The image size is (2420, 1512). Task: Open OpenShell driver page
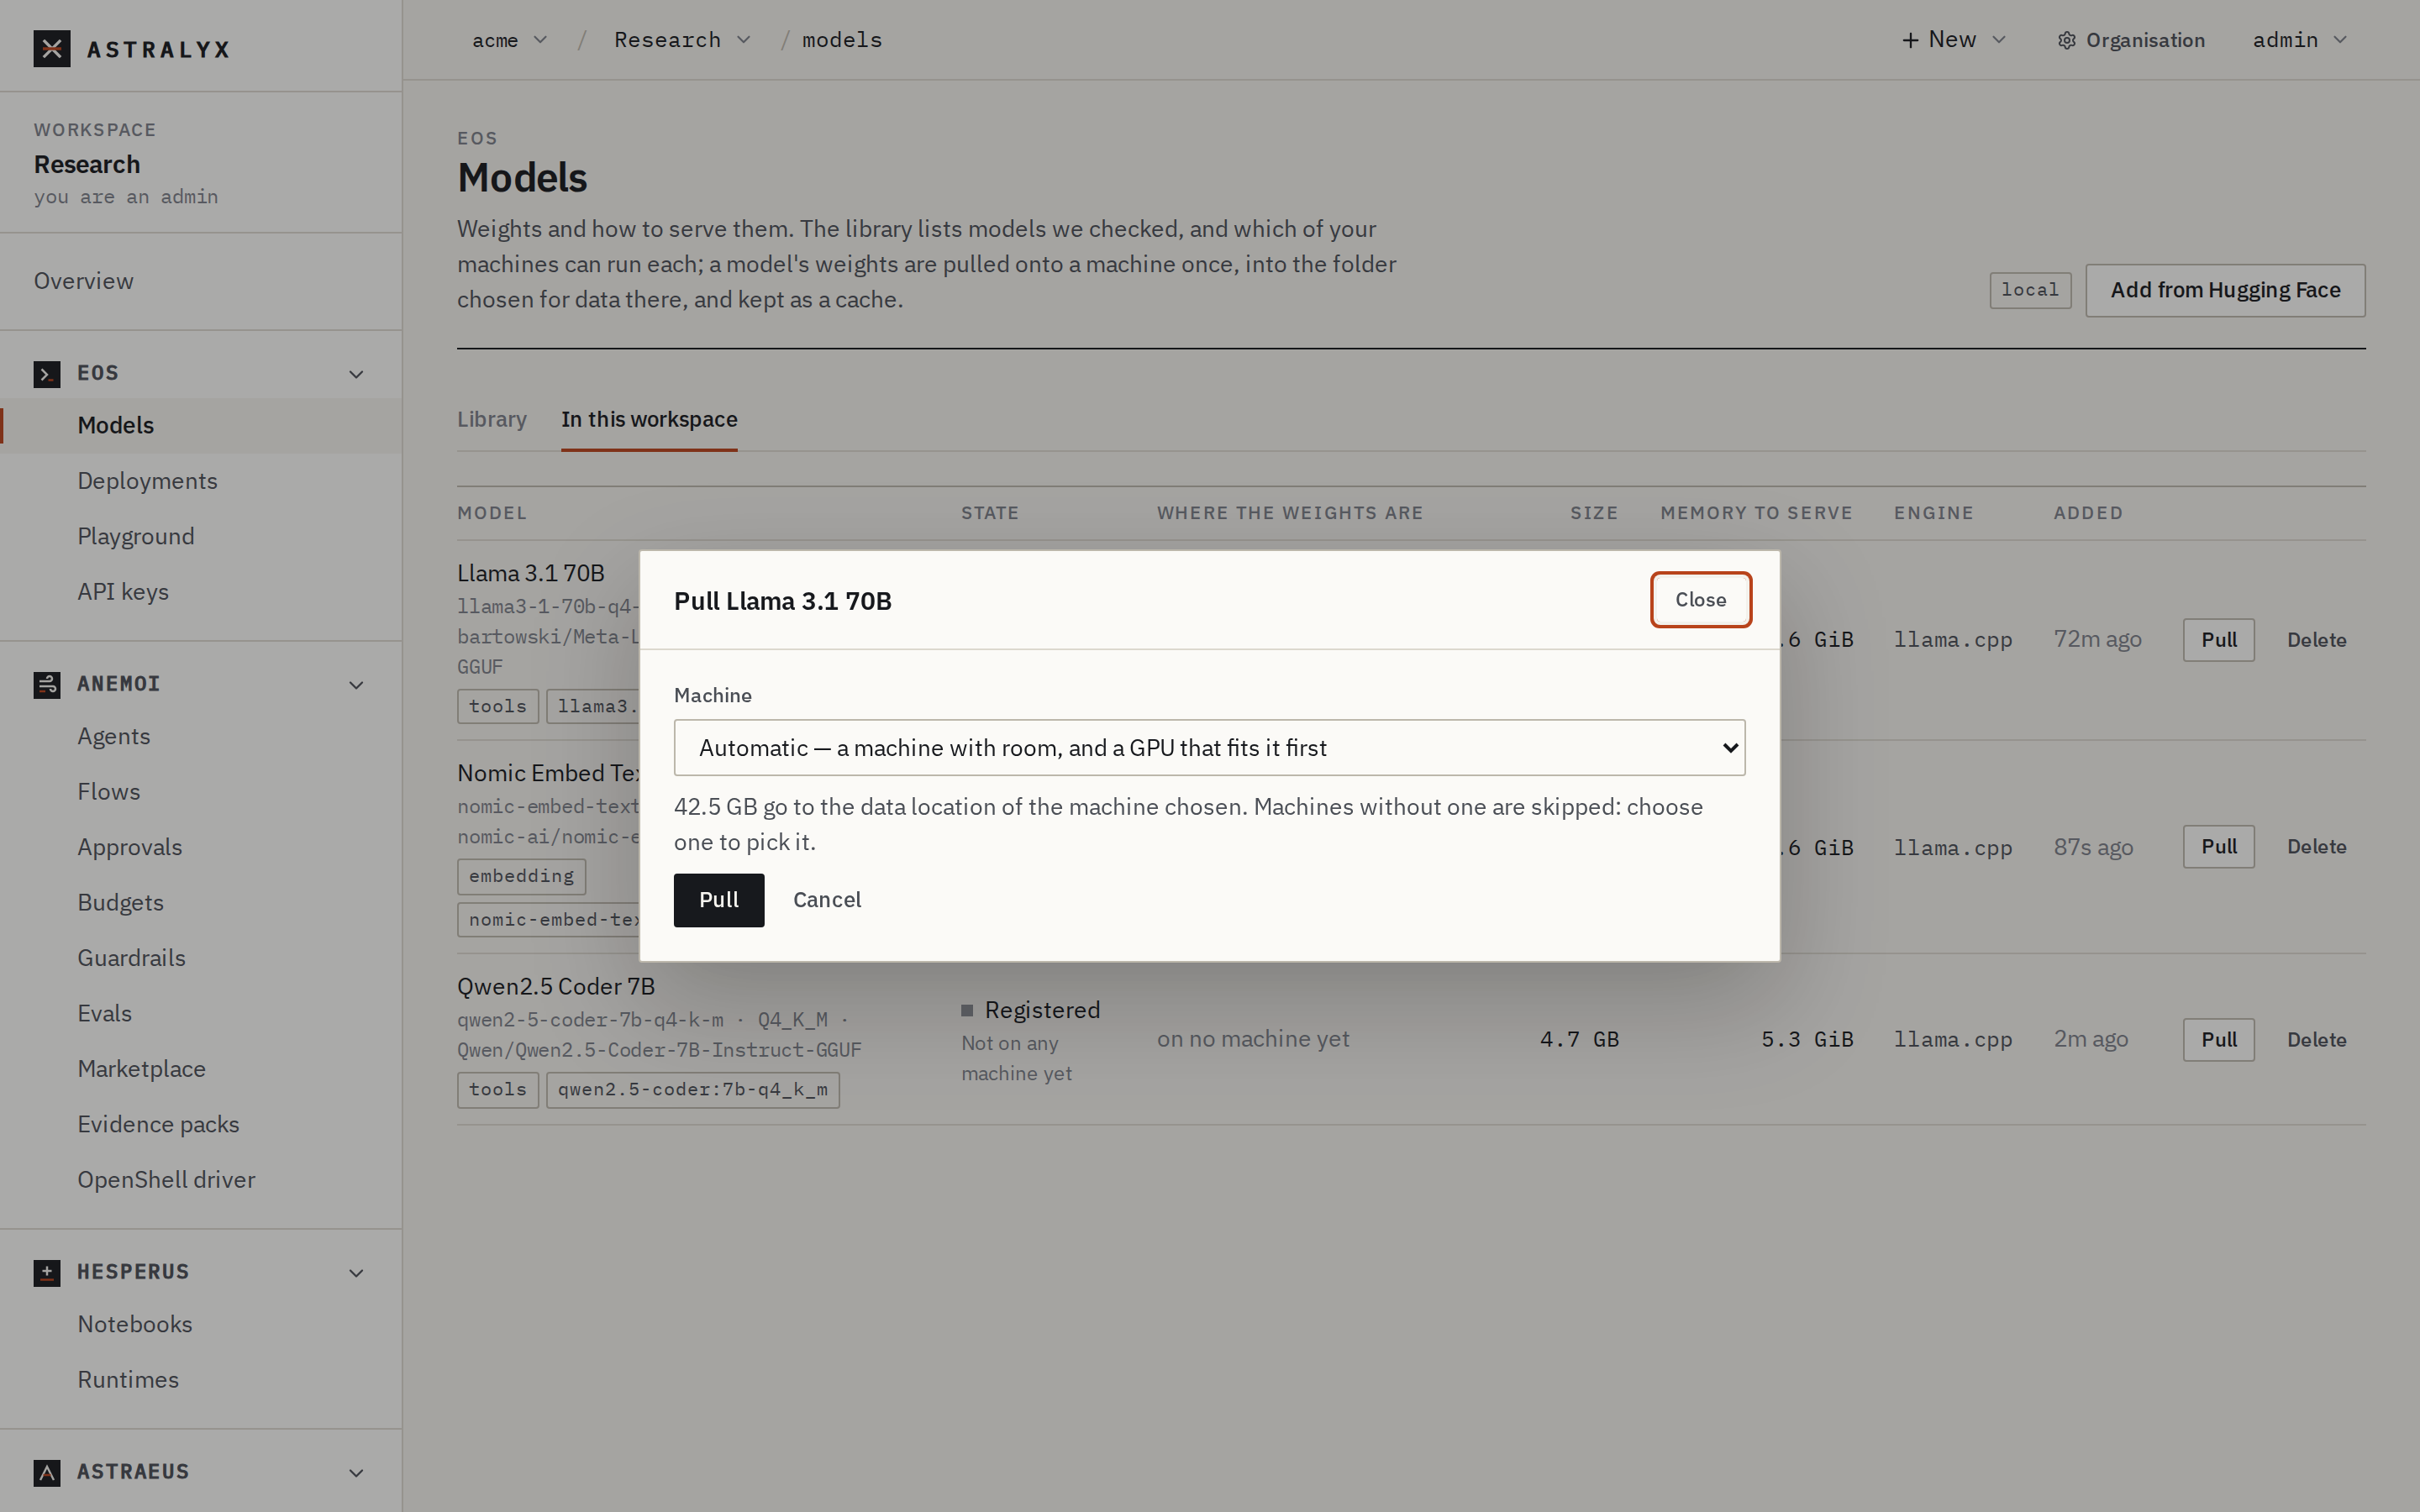[x=167, y=1180]
